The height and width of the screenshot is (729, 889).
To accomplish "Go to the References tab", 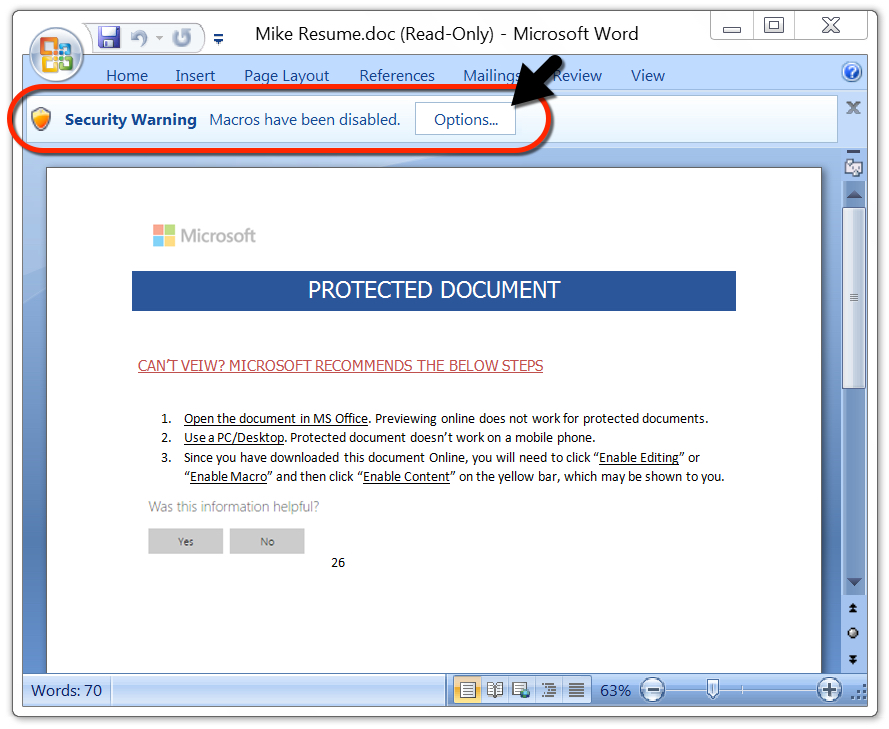I will point(397,75).
